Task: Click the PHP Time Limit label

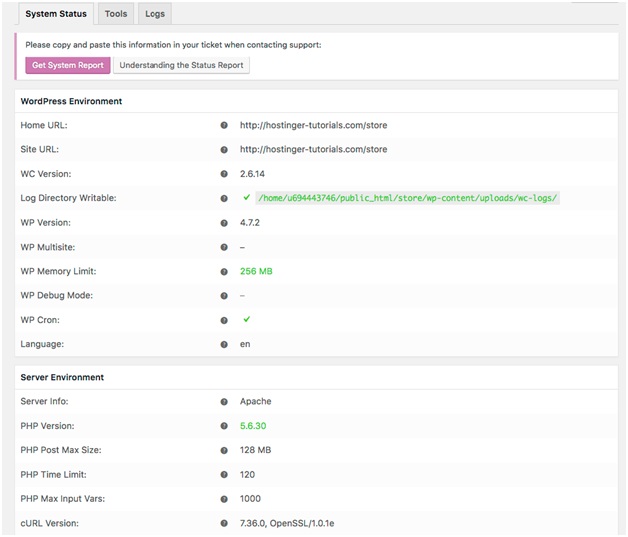Action: [53, 475]
